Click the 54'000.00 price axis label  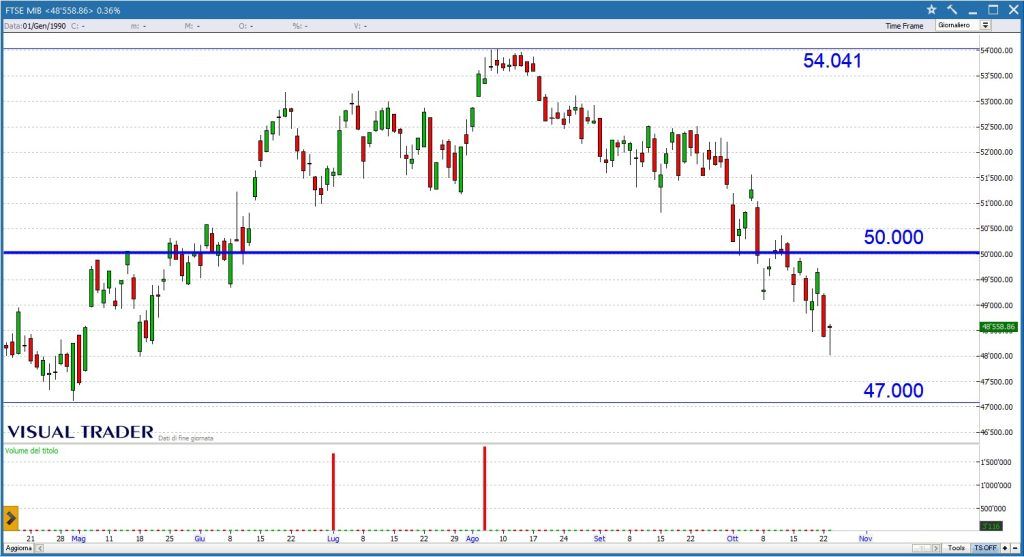click(x=997, y=50)
